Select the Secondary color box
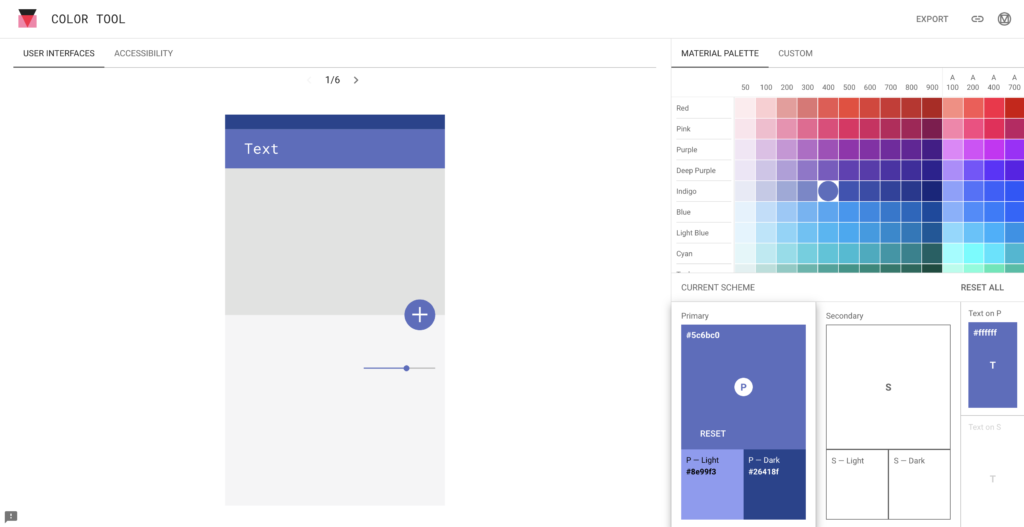The image size is (1024, 527). [x=888, y=387]
